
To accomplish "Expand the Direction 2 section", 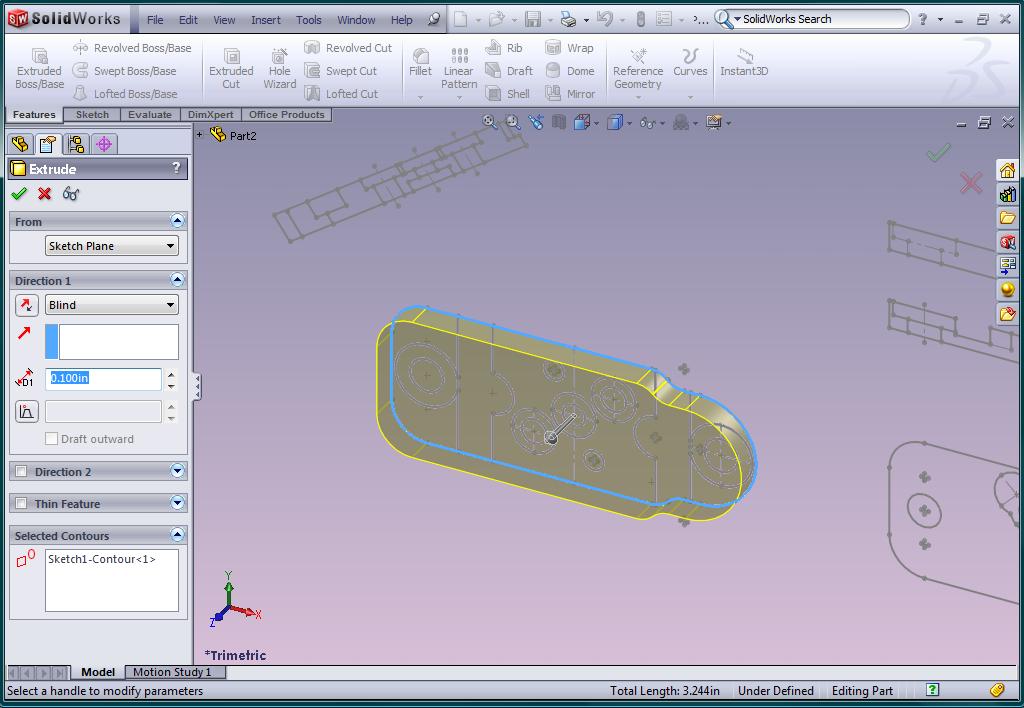I will [177, 471].
